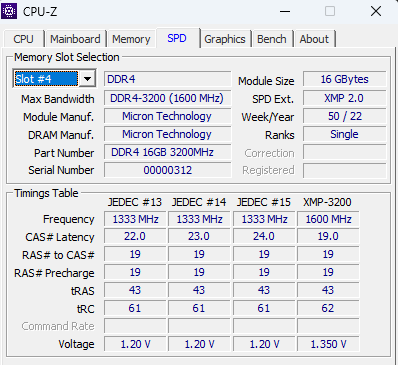Click the XMP-3200 tRC value 62
398x365 pixels.
328,308
